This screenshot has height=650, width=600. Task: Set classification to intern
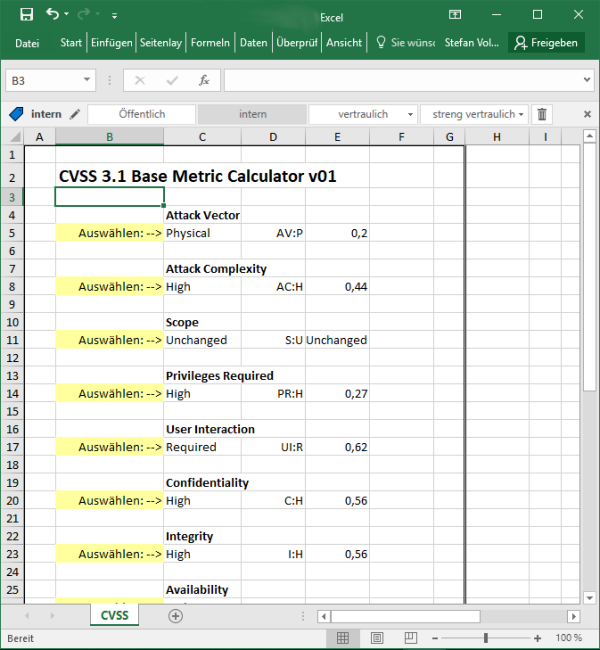click(x=252, y=114)
